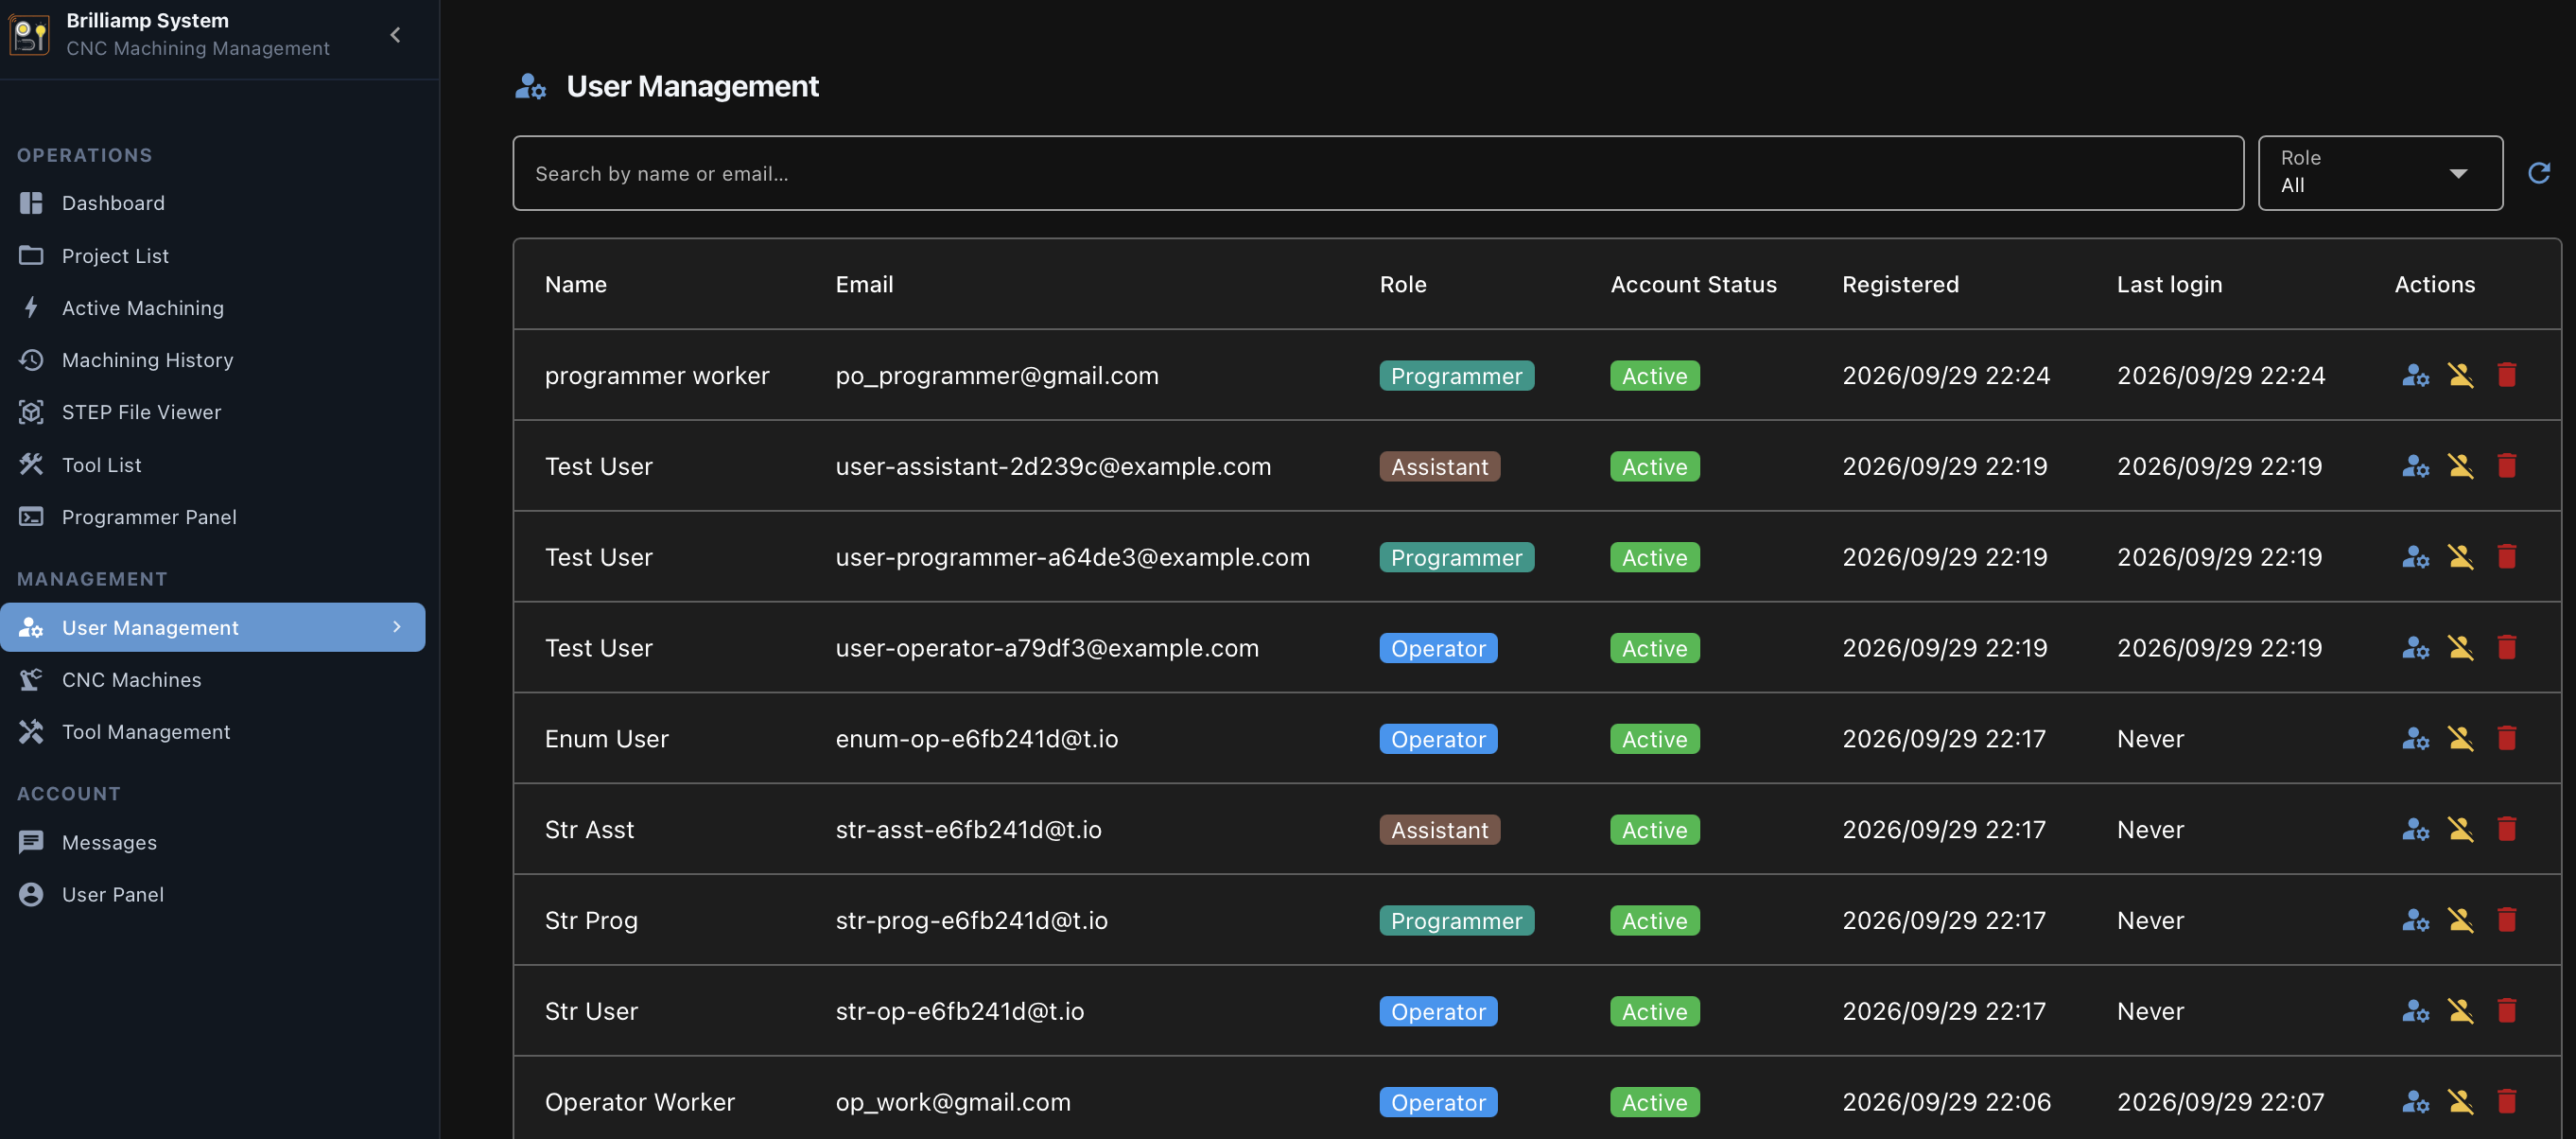Expand the User Management submenu chevron
This screenshot has height=1139, width=2576.
397,627
